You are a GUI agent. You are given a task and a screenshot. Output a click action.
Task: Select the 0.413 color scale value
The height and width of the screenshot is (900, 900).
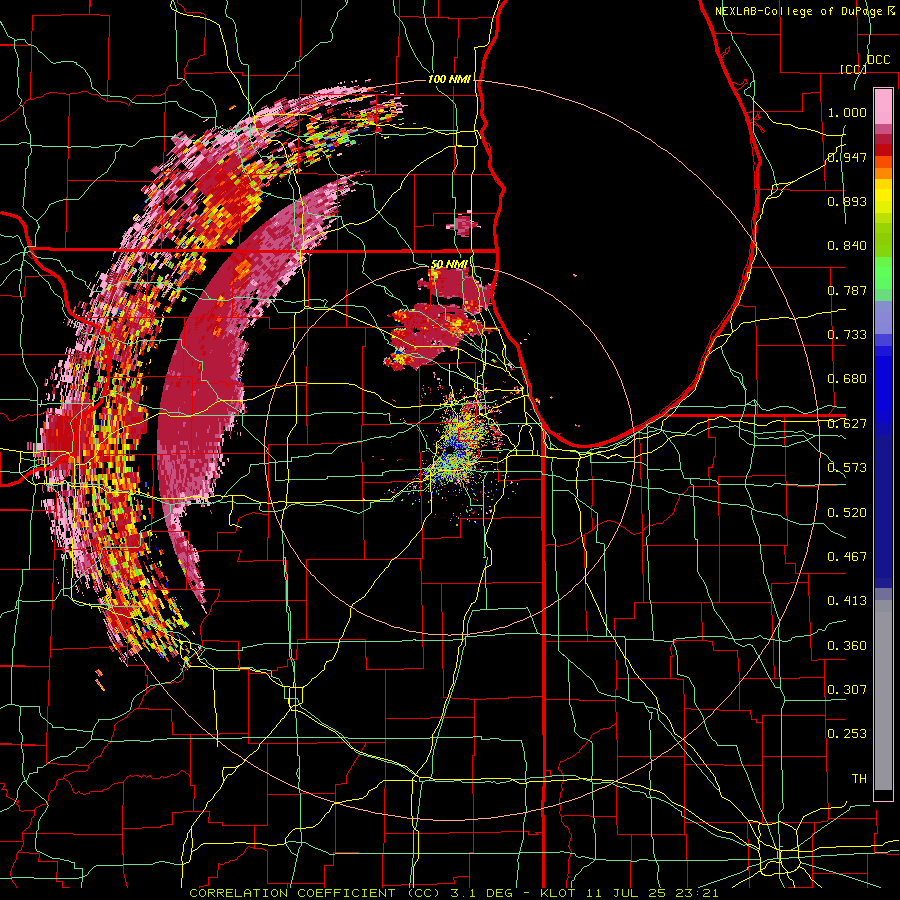click(x=847, y=601)
